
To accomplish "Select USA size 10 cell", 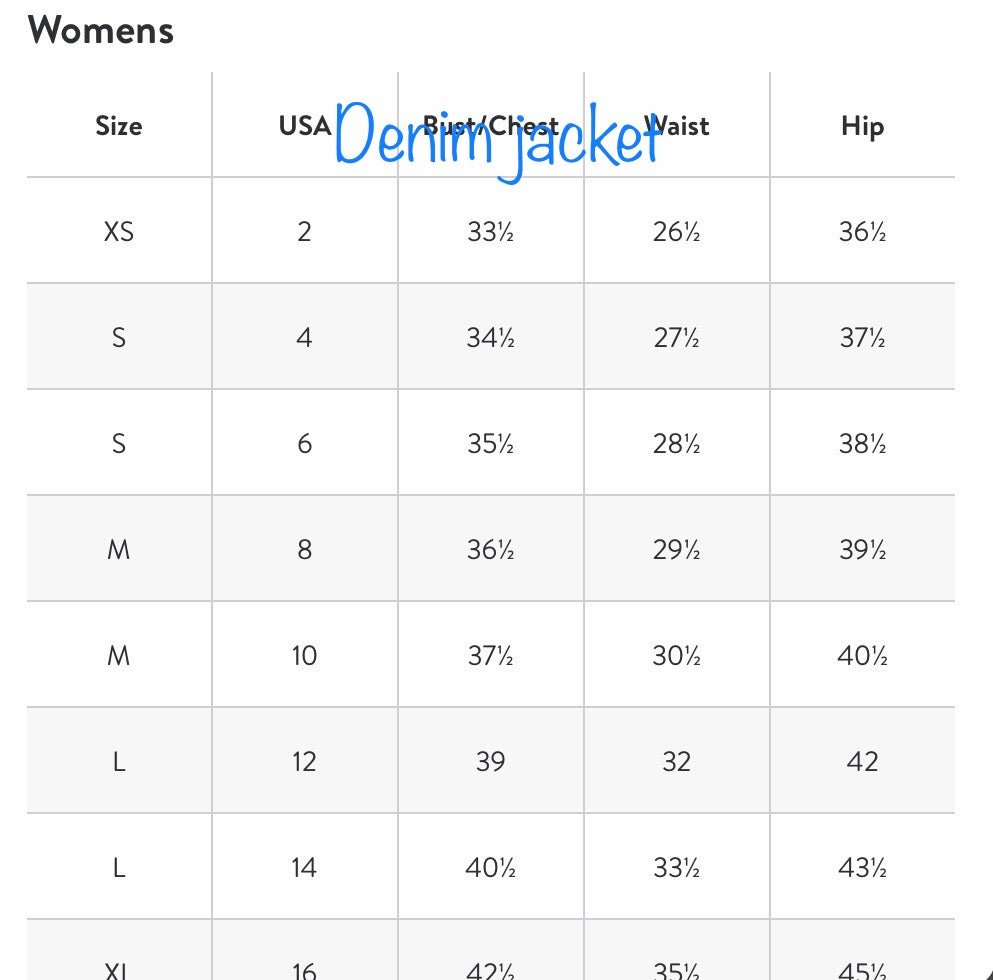I will [304, 656].
